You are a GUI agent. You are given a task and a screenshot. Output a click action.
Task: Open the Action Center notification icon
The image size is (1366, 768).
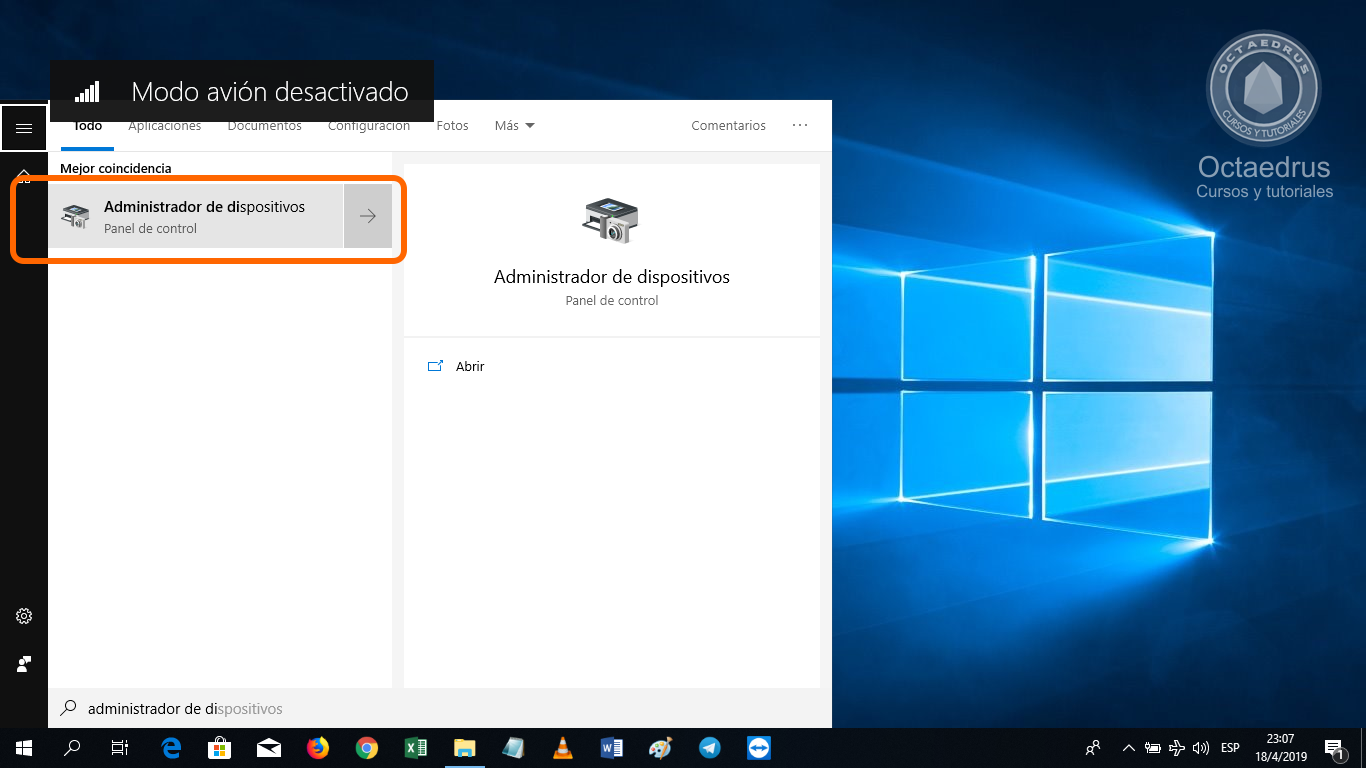click(x=1334, y=748)
